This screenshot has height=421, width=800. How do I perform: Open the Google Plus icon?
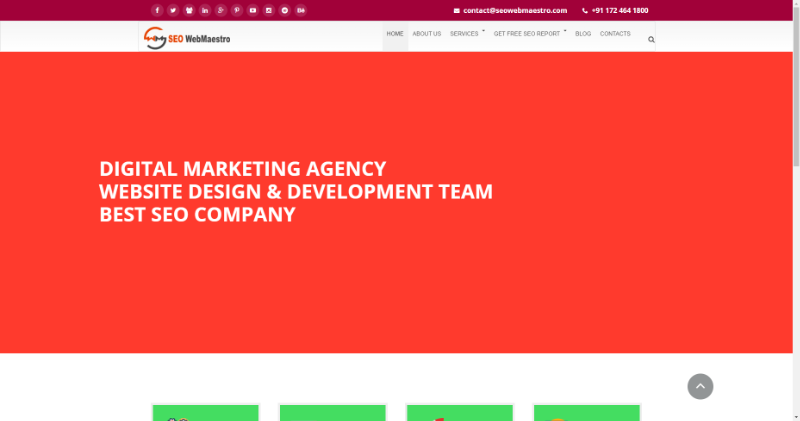tap(221, 10)
